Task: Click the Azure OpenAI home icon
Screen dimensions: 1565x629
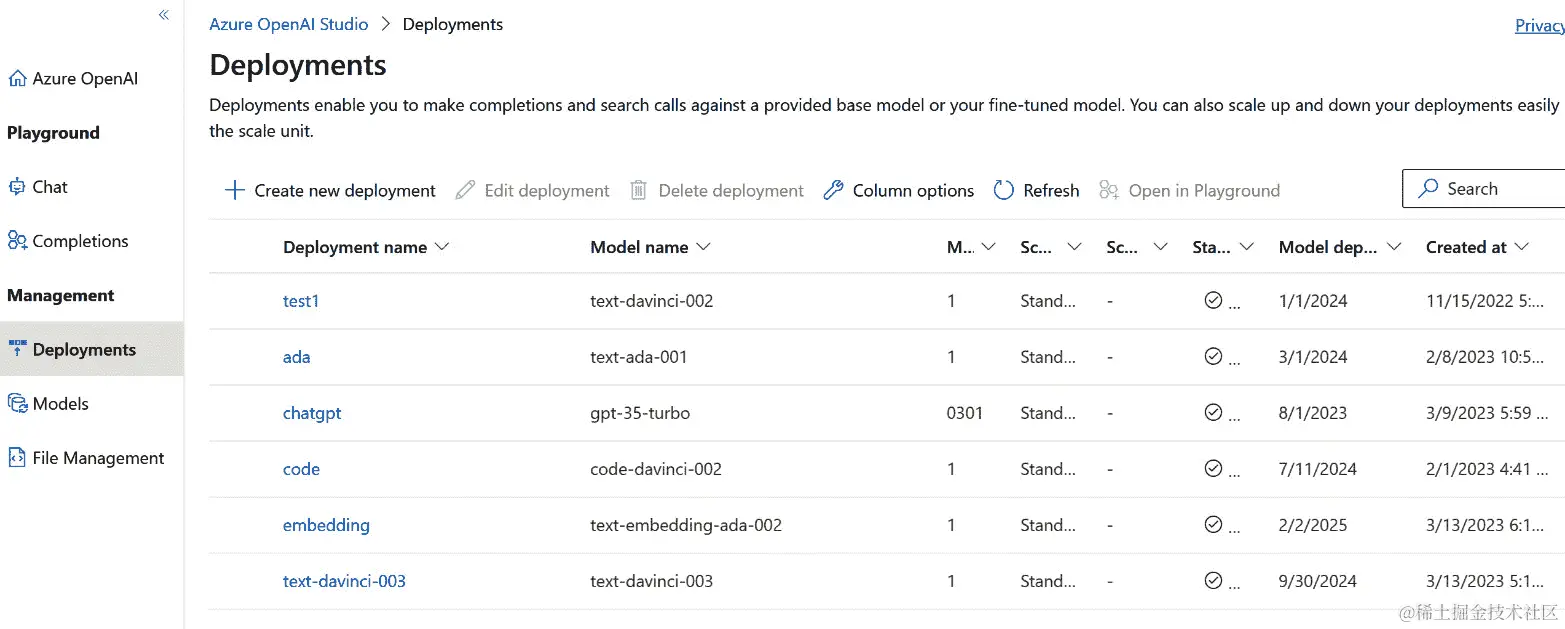Action: (x=17, y=79)
